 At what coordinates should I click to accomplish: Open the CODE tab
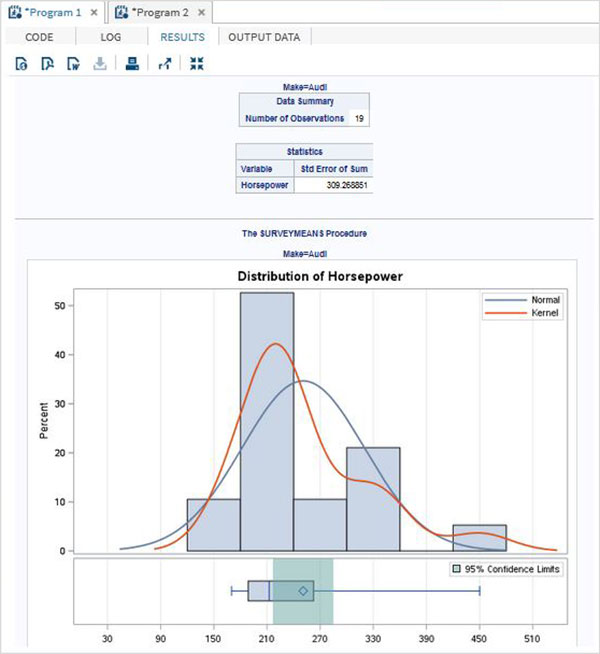coord(39,37)
